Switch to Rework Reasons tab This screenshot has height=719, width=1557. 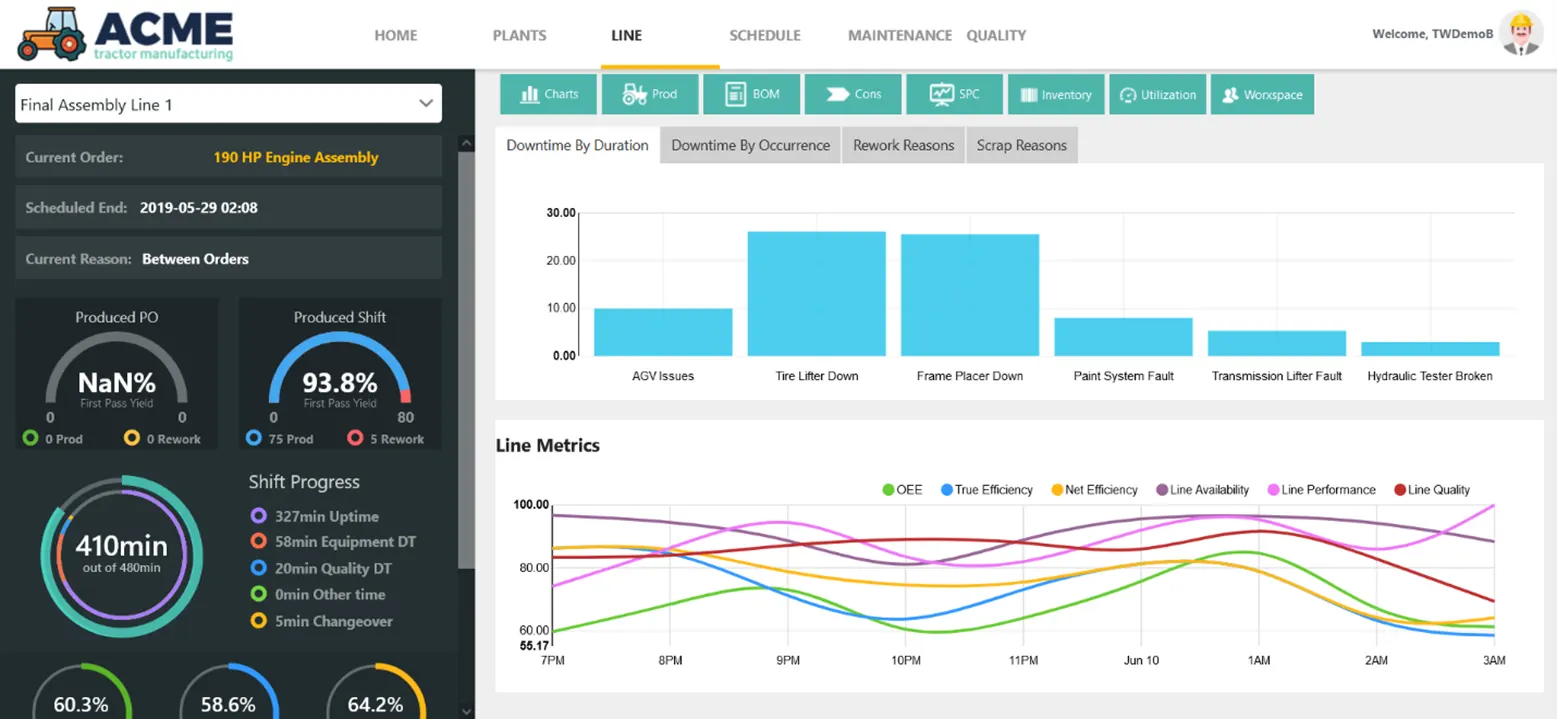(904, 145)
